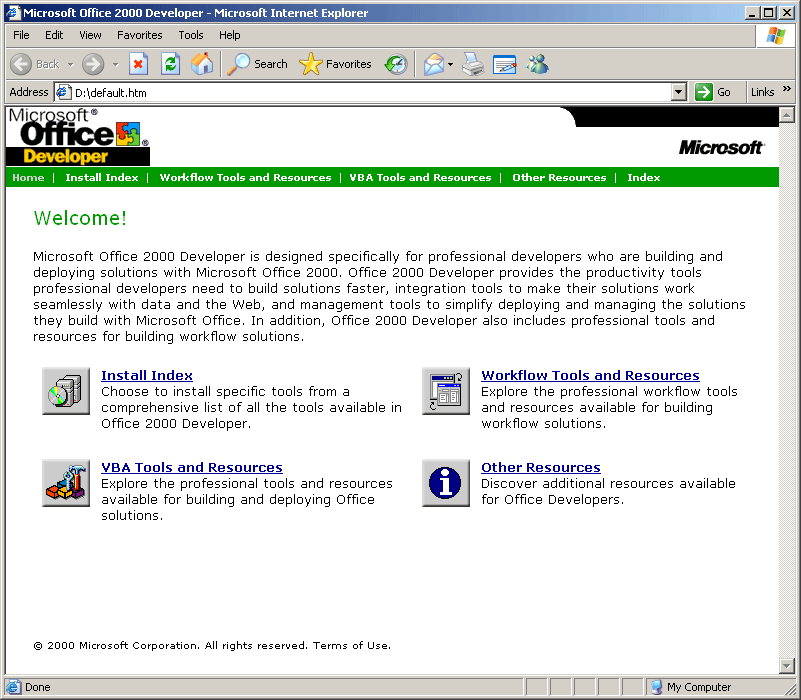Go to the Home page house icon

[x=202, y=64]
